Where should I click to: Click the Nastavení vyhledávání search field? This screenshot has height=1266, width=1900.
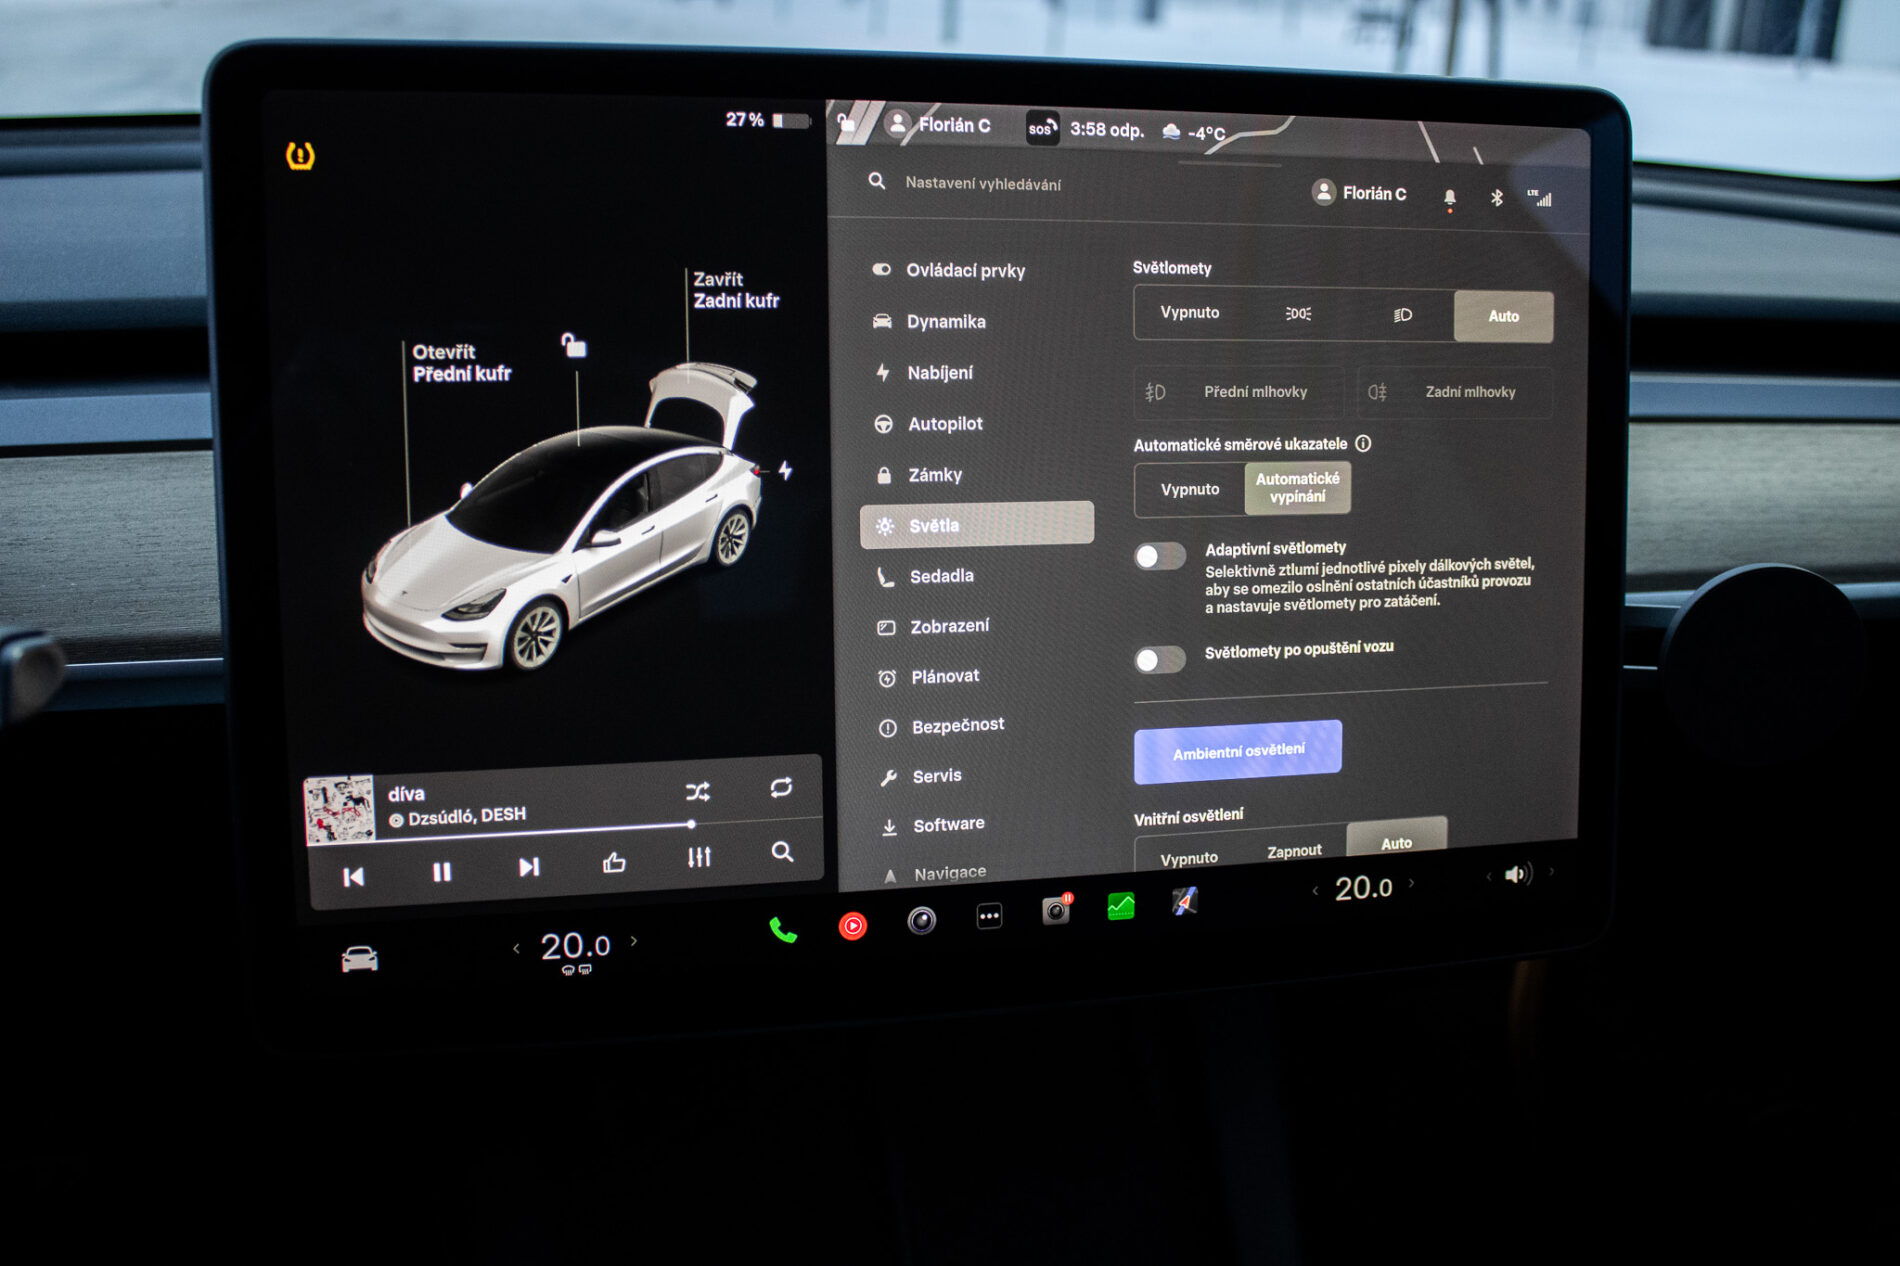click(983, 184)
